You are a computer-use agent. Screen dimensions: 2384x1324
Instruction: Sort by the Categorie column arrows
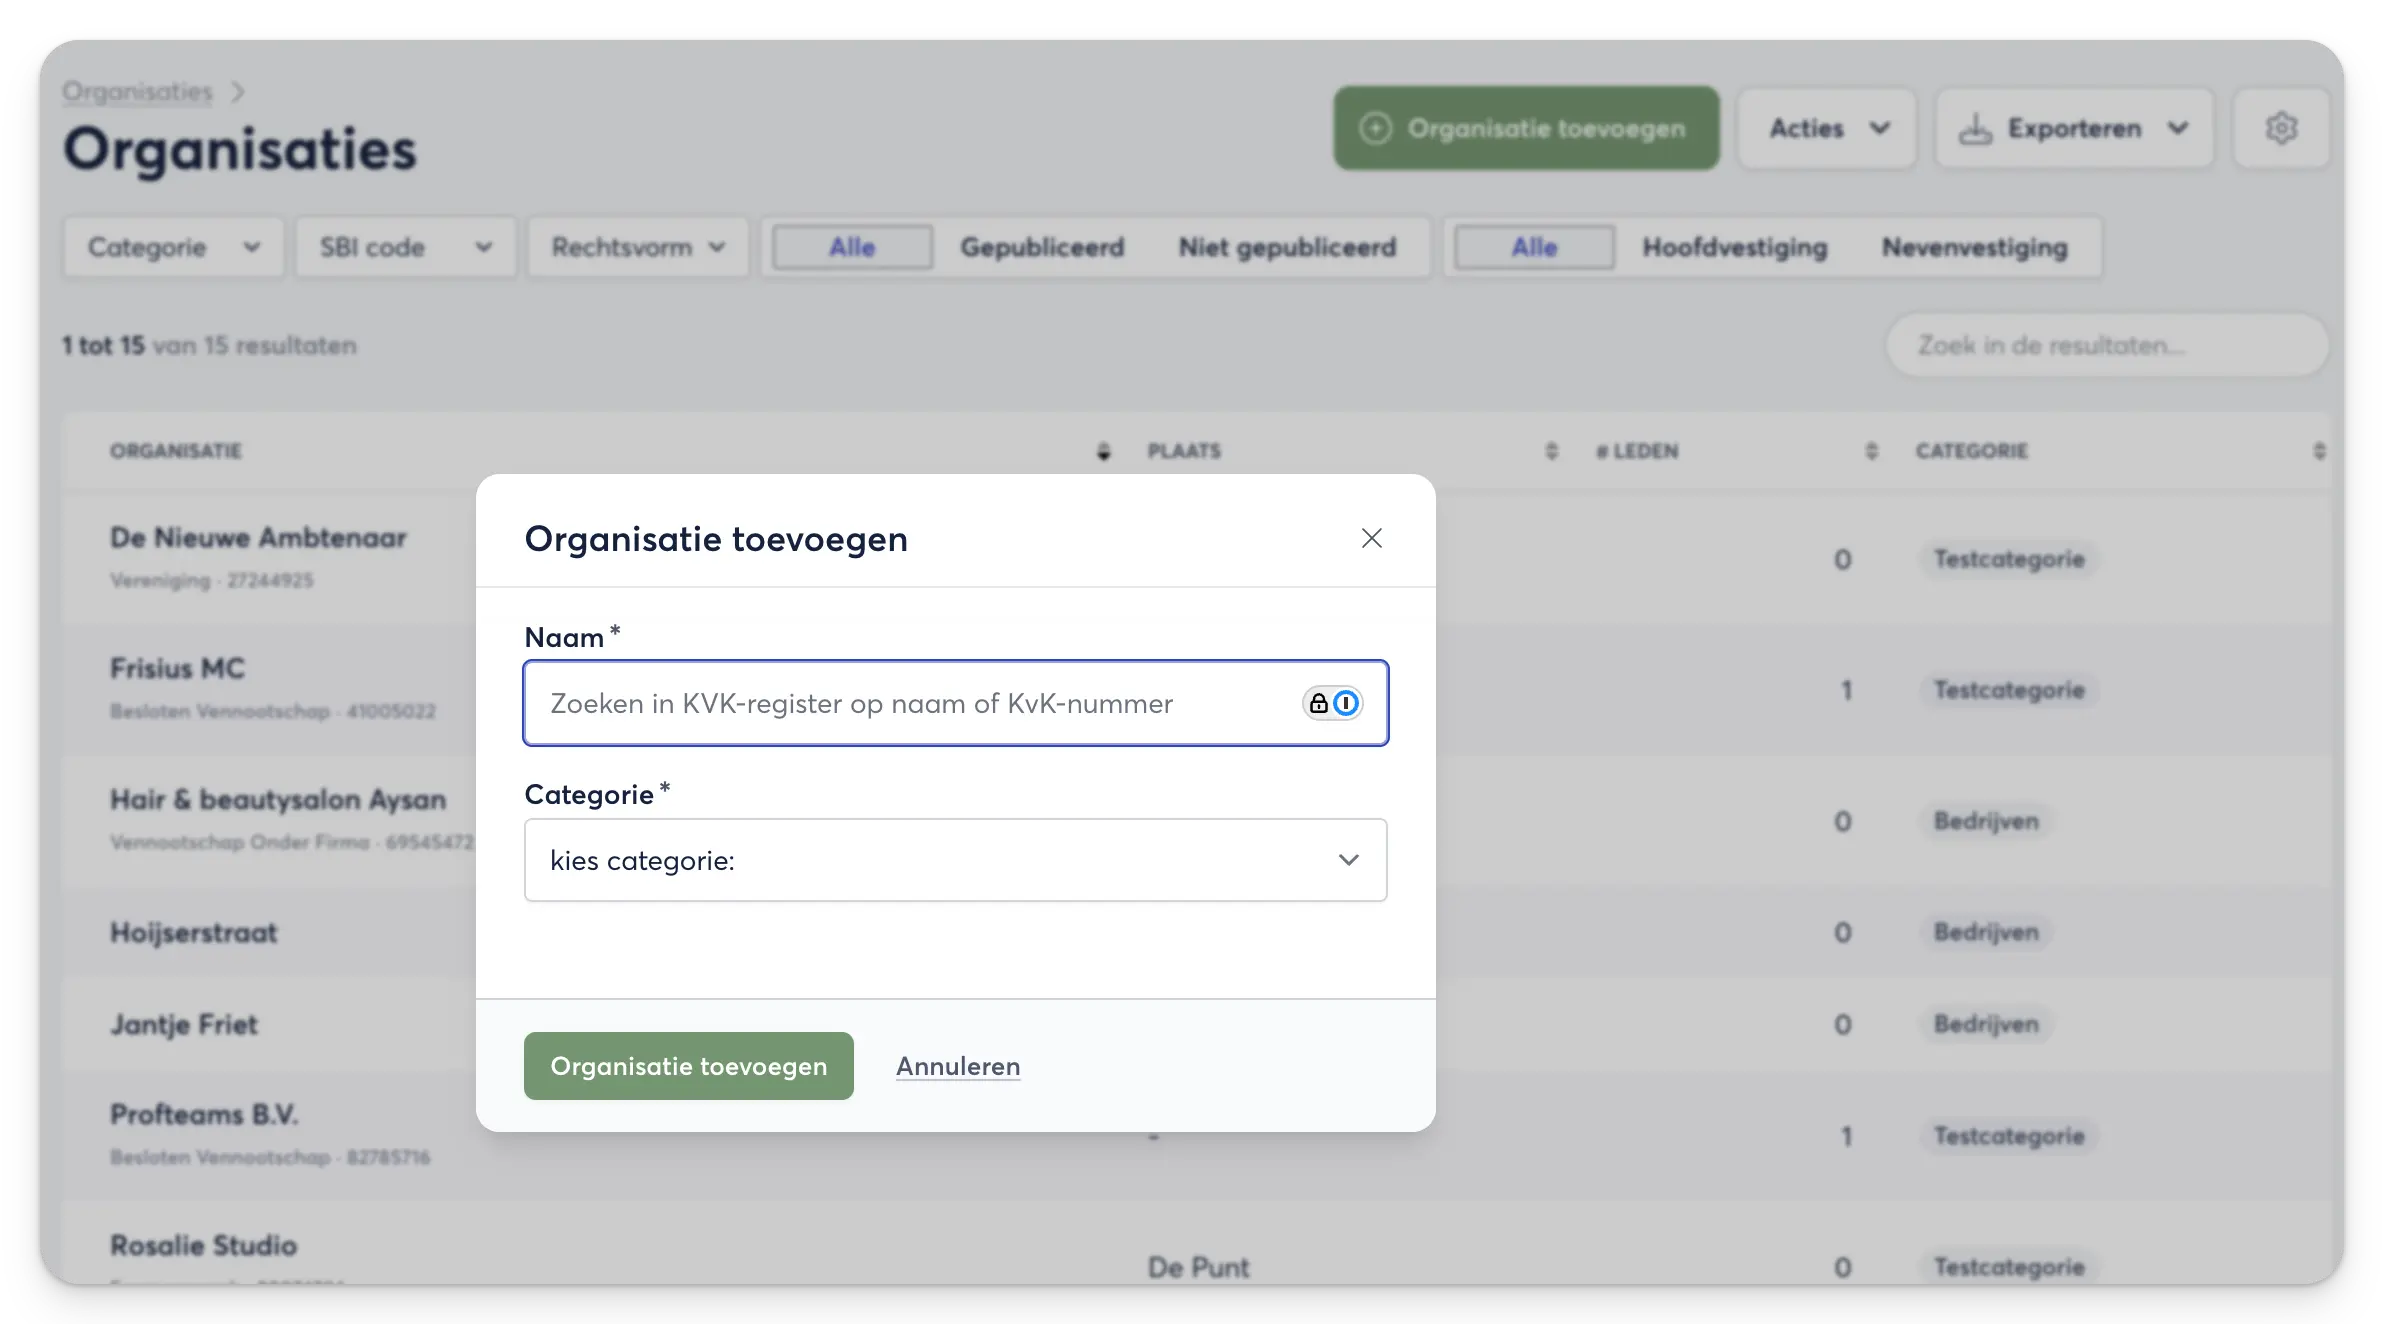tap(2319, 451)
